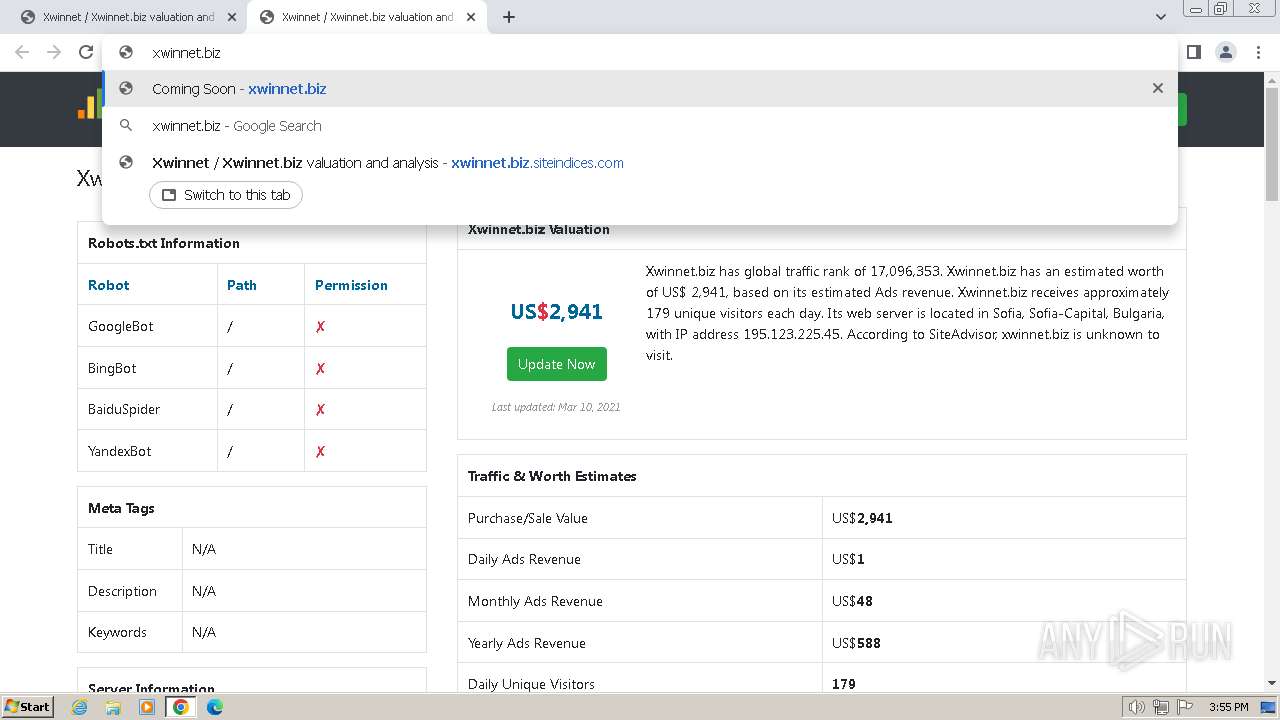Click the Purchase/Sale Value row
Image resolution: width=1280 pixels, height=720 pixels.
pos(822,518)
